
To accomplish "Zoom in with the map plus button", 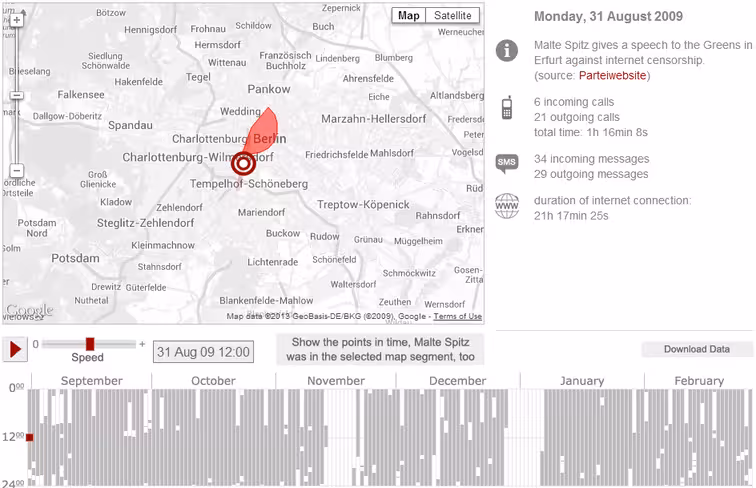I will (x=17, y=20).
